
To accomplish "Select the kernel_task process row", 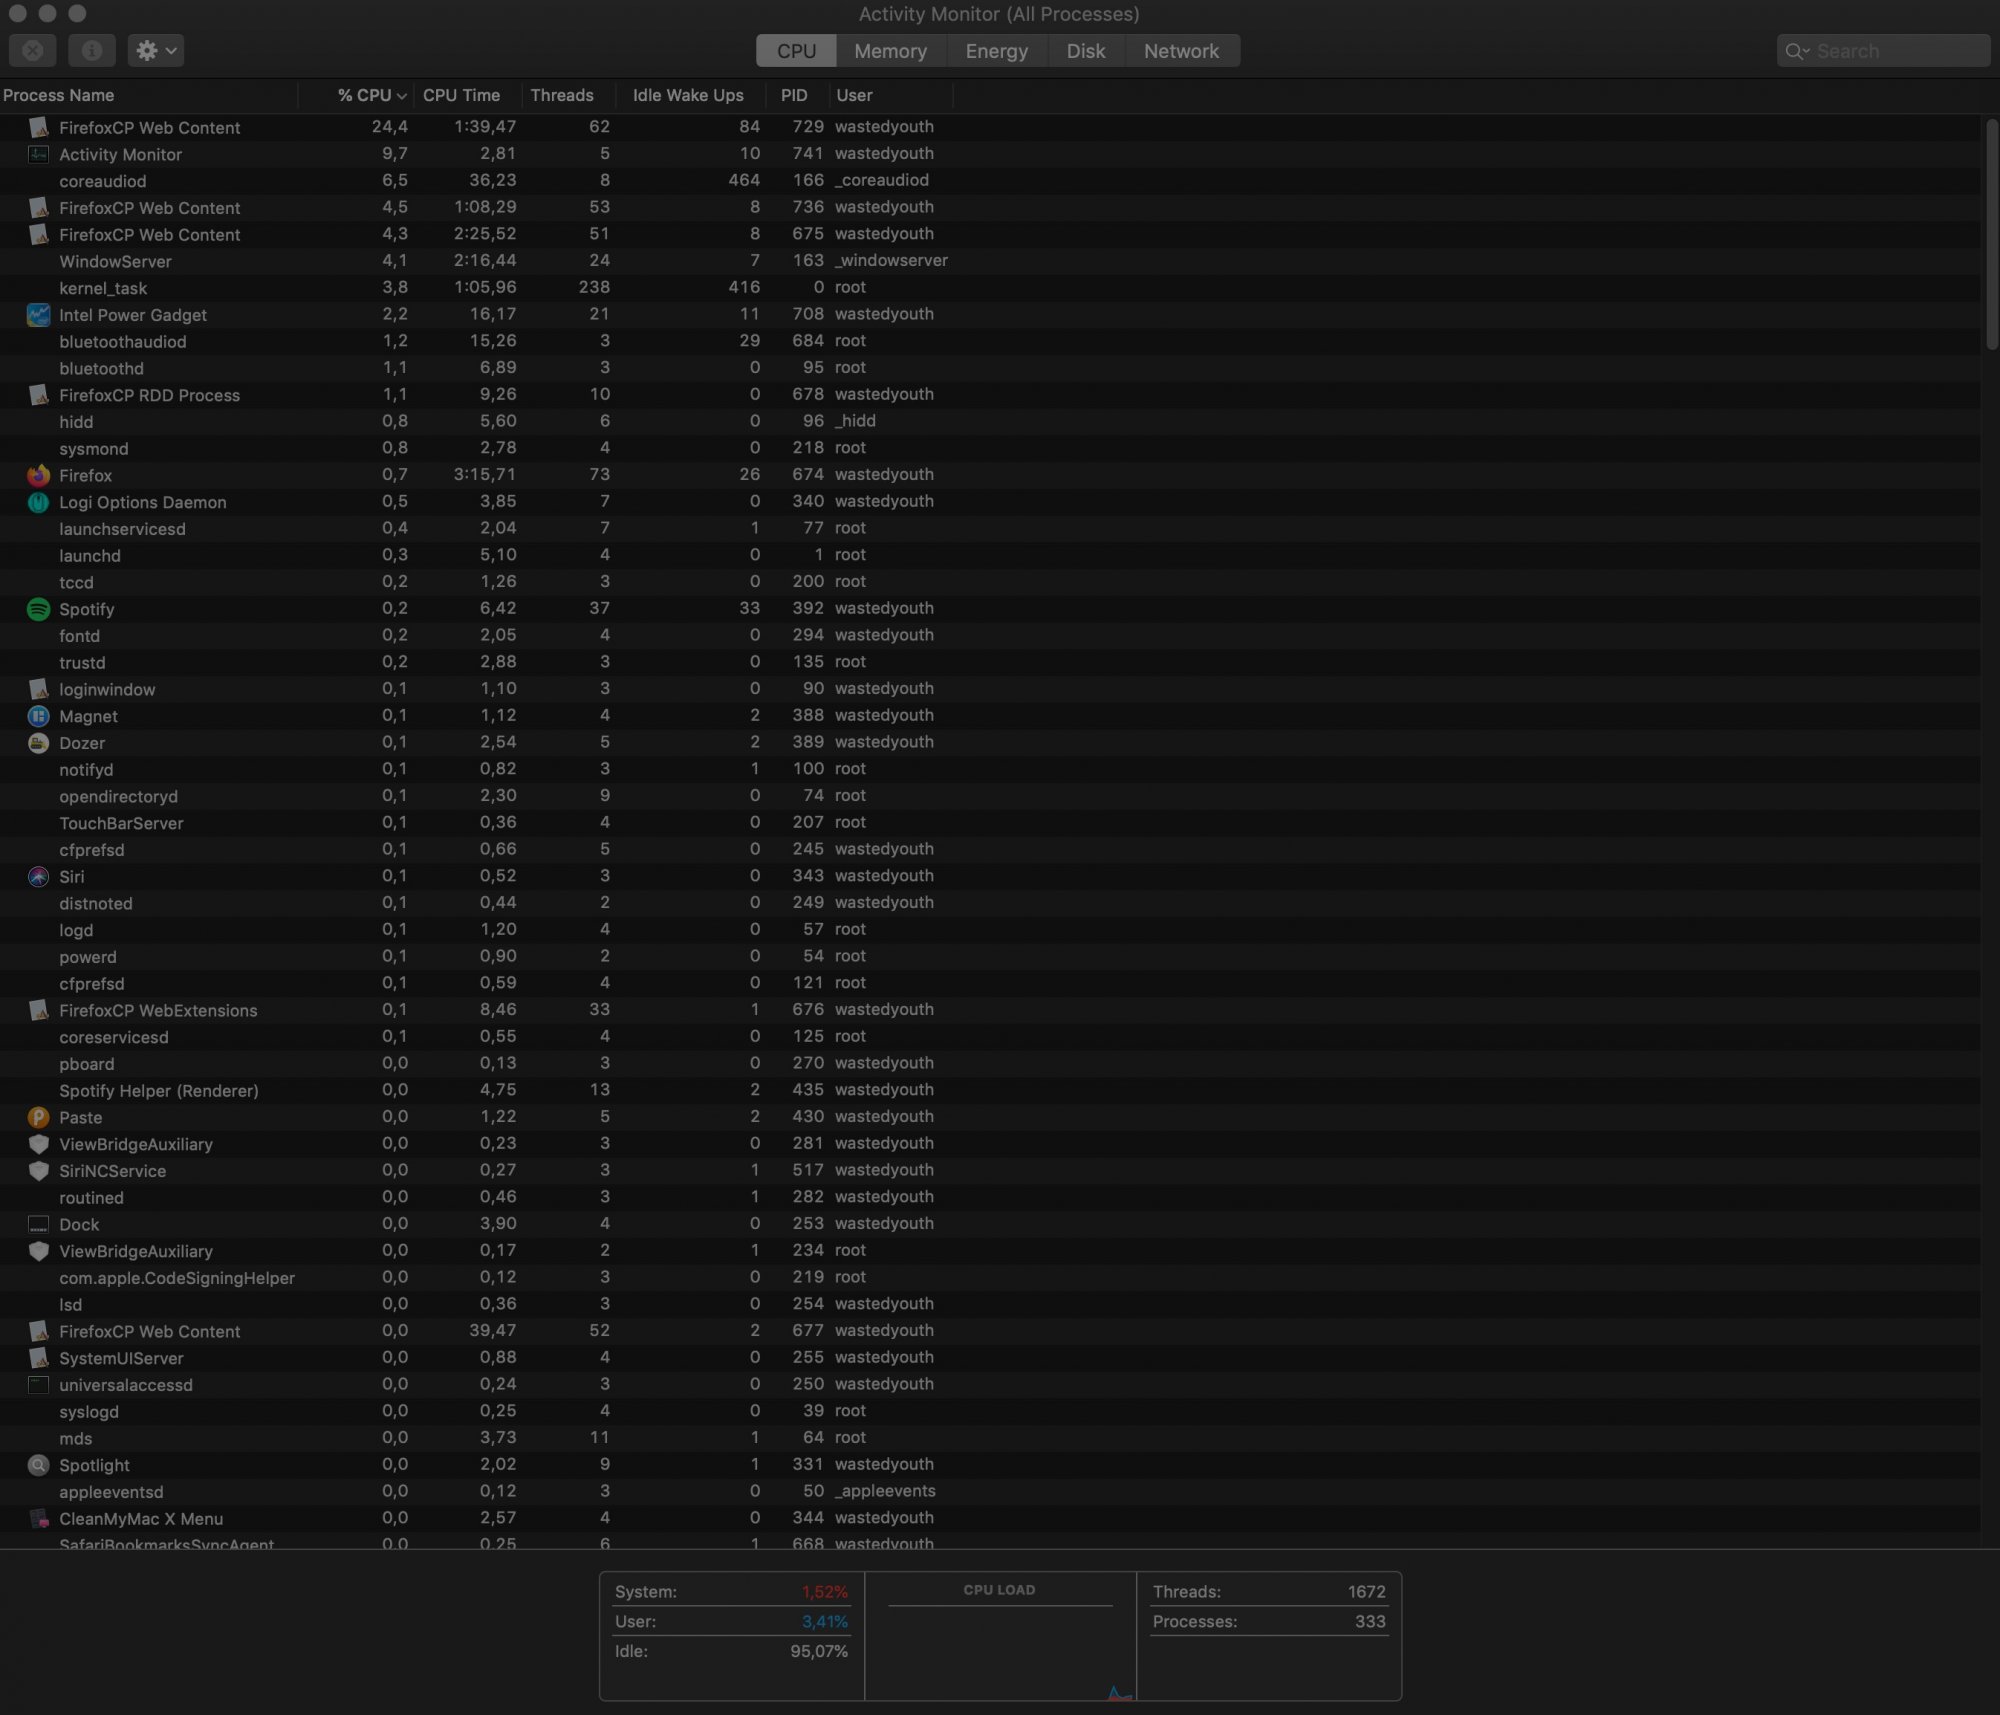I will click(990, 288).
